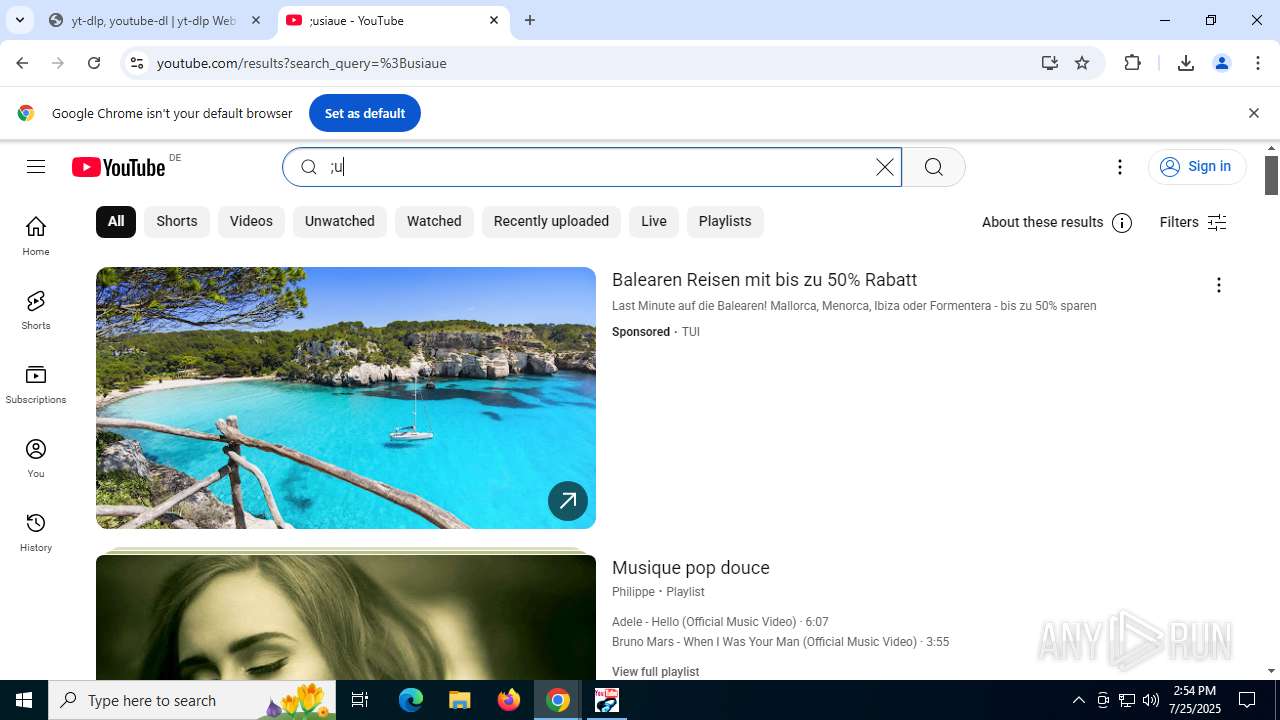Select the Playlists filter chip
The image size is (1280, 720).
725,222
